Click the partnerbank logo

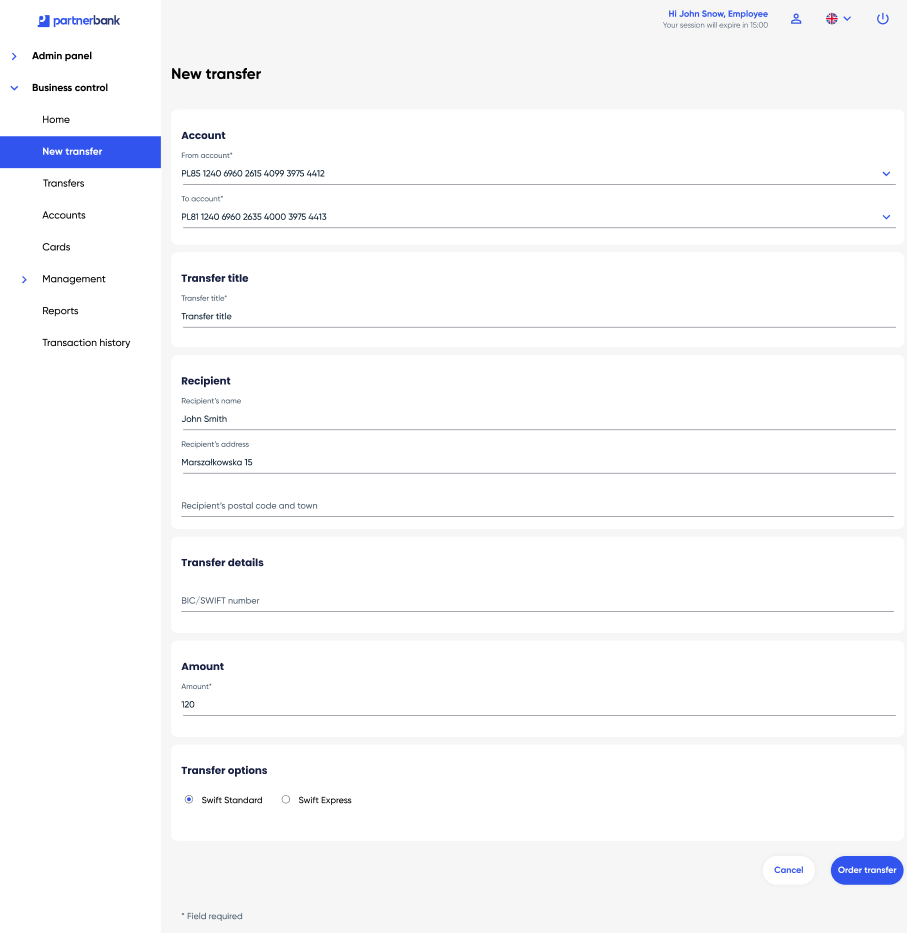[79, 20]
